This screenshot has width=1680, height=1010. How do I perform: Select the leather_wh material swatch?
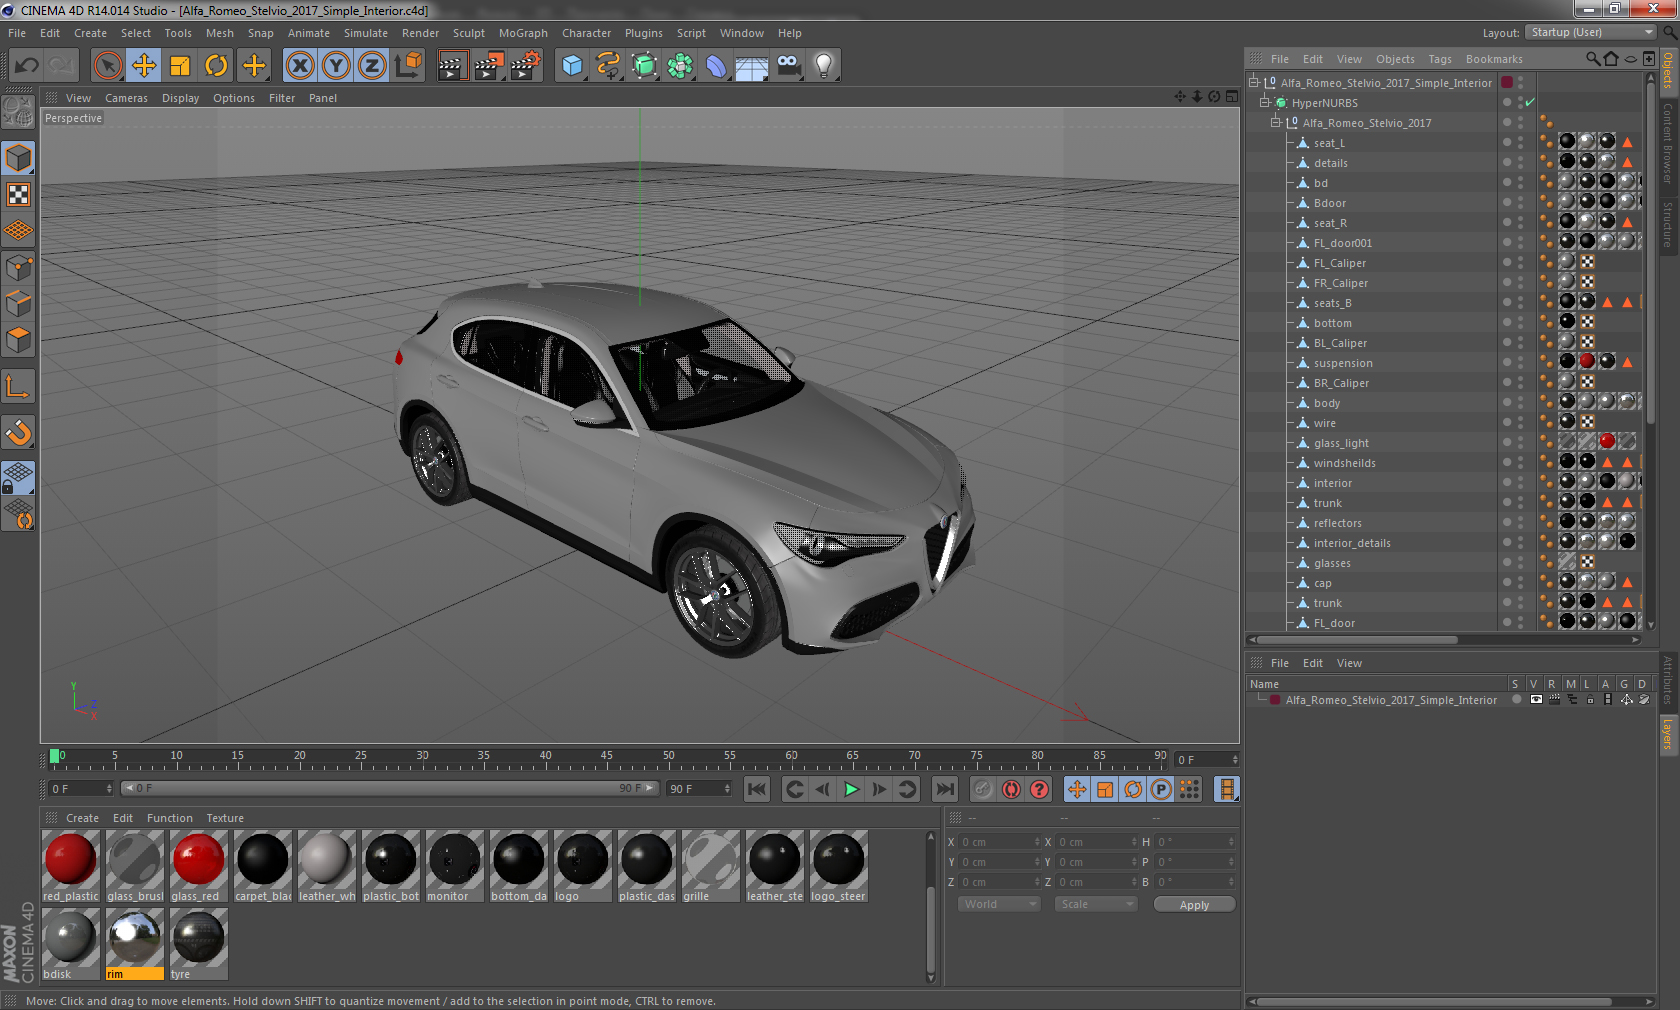click(x=327, y=866)
